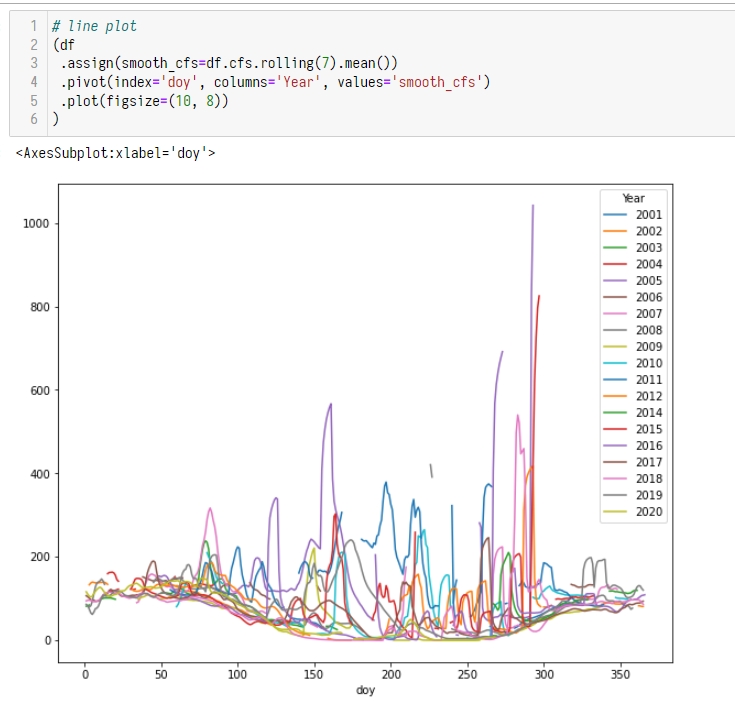The image size is (735, 702).
Task: Click the orange 2012 legend line swatch
Action: pos(615,396)
